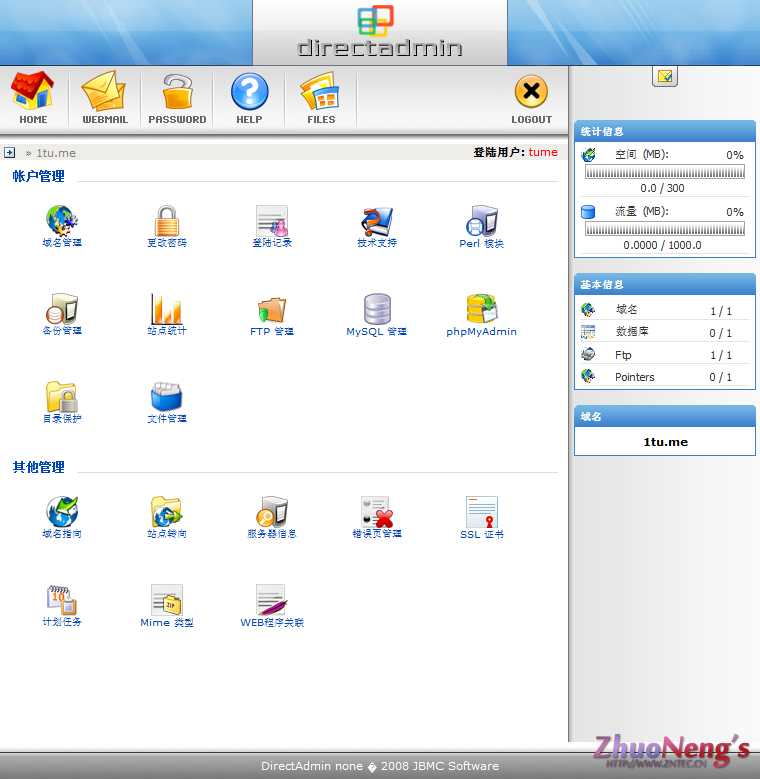Click the directadmin logo at top
This screenshot has width=760, height=779.
(x=380, y=32)
